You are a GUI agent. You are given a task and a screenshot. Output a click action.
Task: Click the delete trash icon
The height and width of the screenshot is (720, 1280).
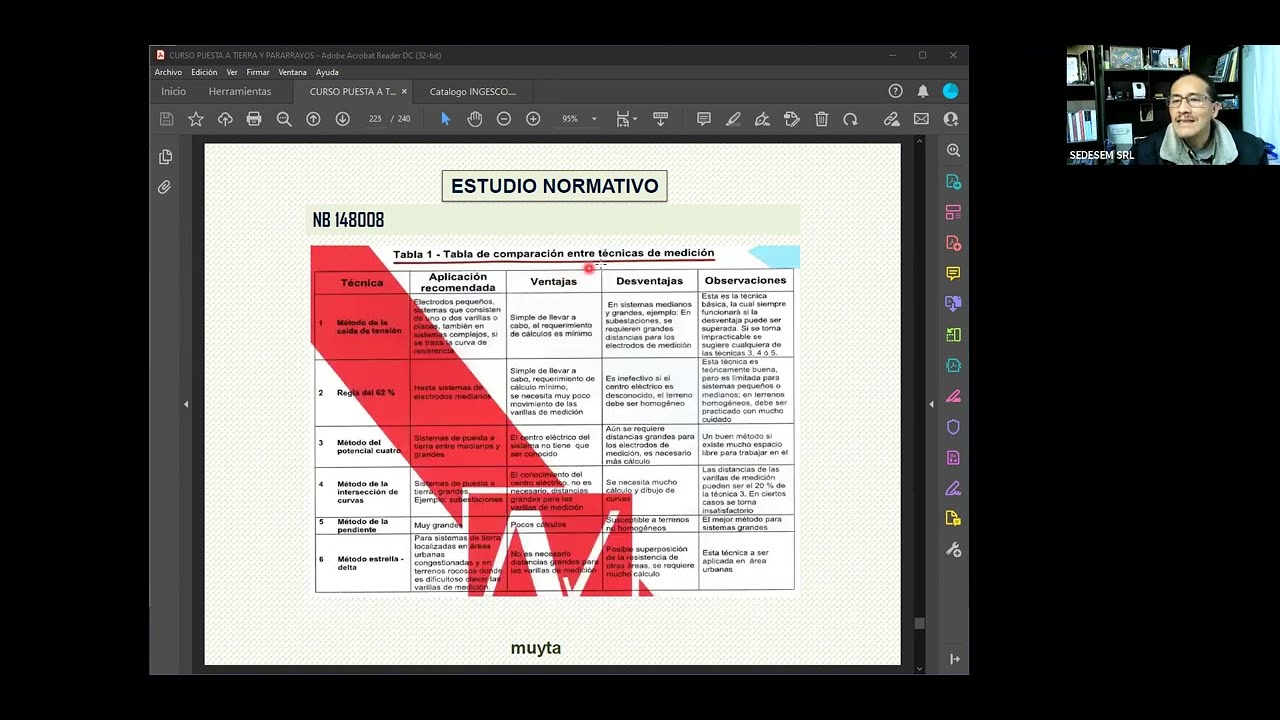[x=821, y=119]
